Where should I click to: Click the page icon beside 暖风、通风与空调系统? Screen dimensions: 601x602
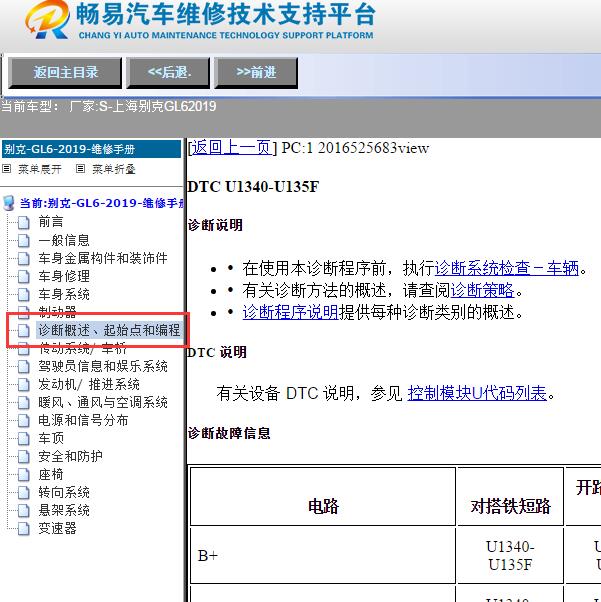[x=24, y=403]
